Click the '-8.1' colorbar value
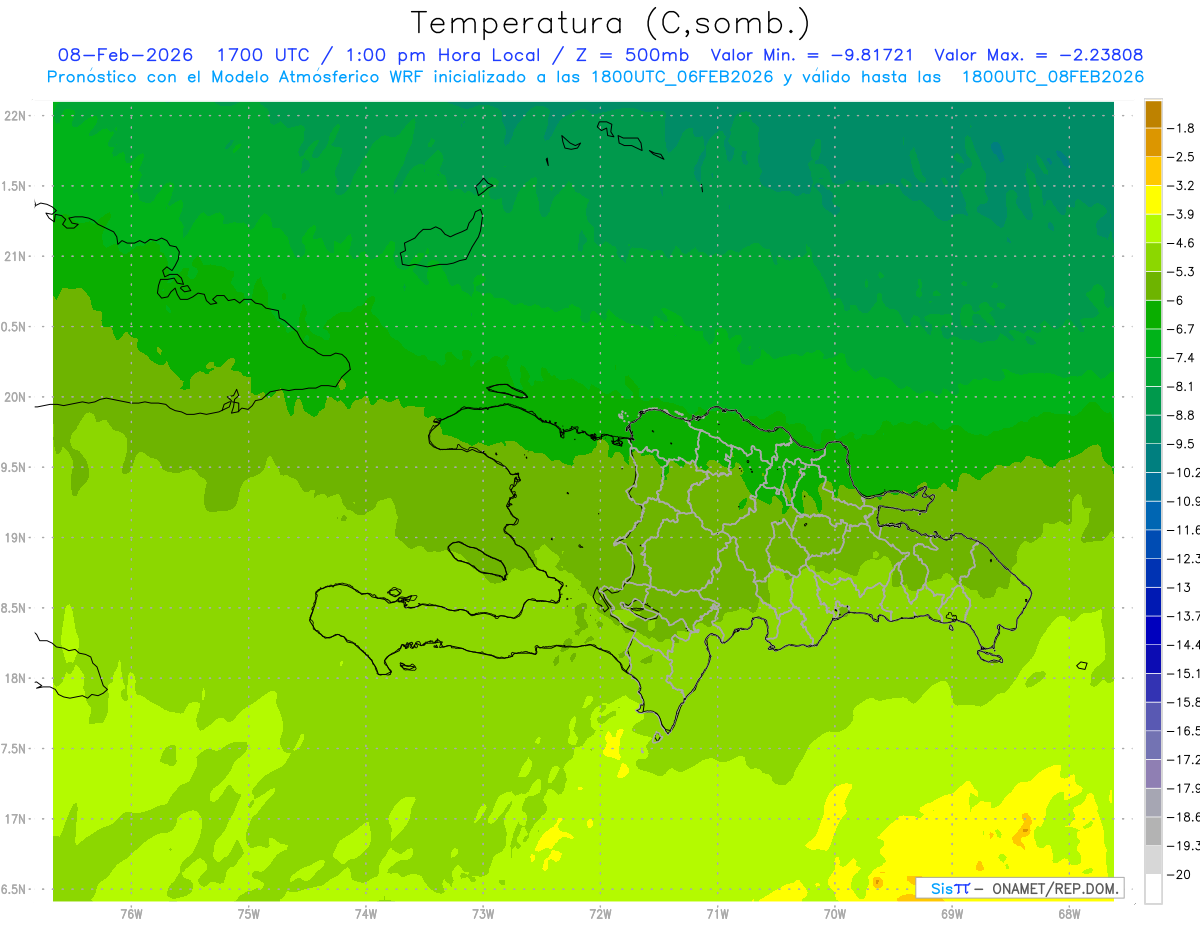This screenshot has height=927, width=1200. click(x=1181, y=387)
